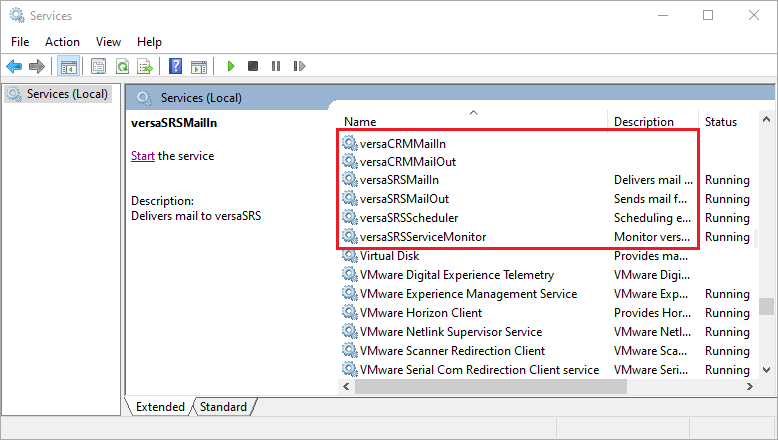Screen dimensions: 778x440
Task: Open the View menu
Action: pyautogui.click(x=108, y=42)
